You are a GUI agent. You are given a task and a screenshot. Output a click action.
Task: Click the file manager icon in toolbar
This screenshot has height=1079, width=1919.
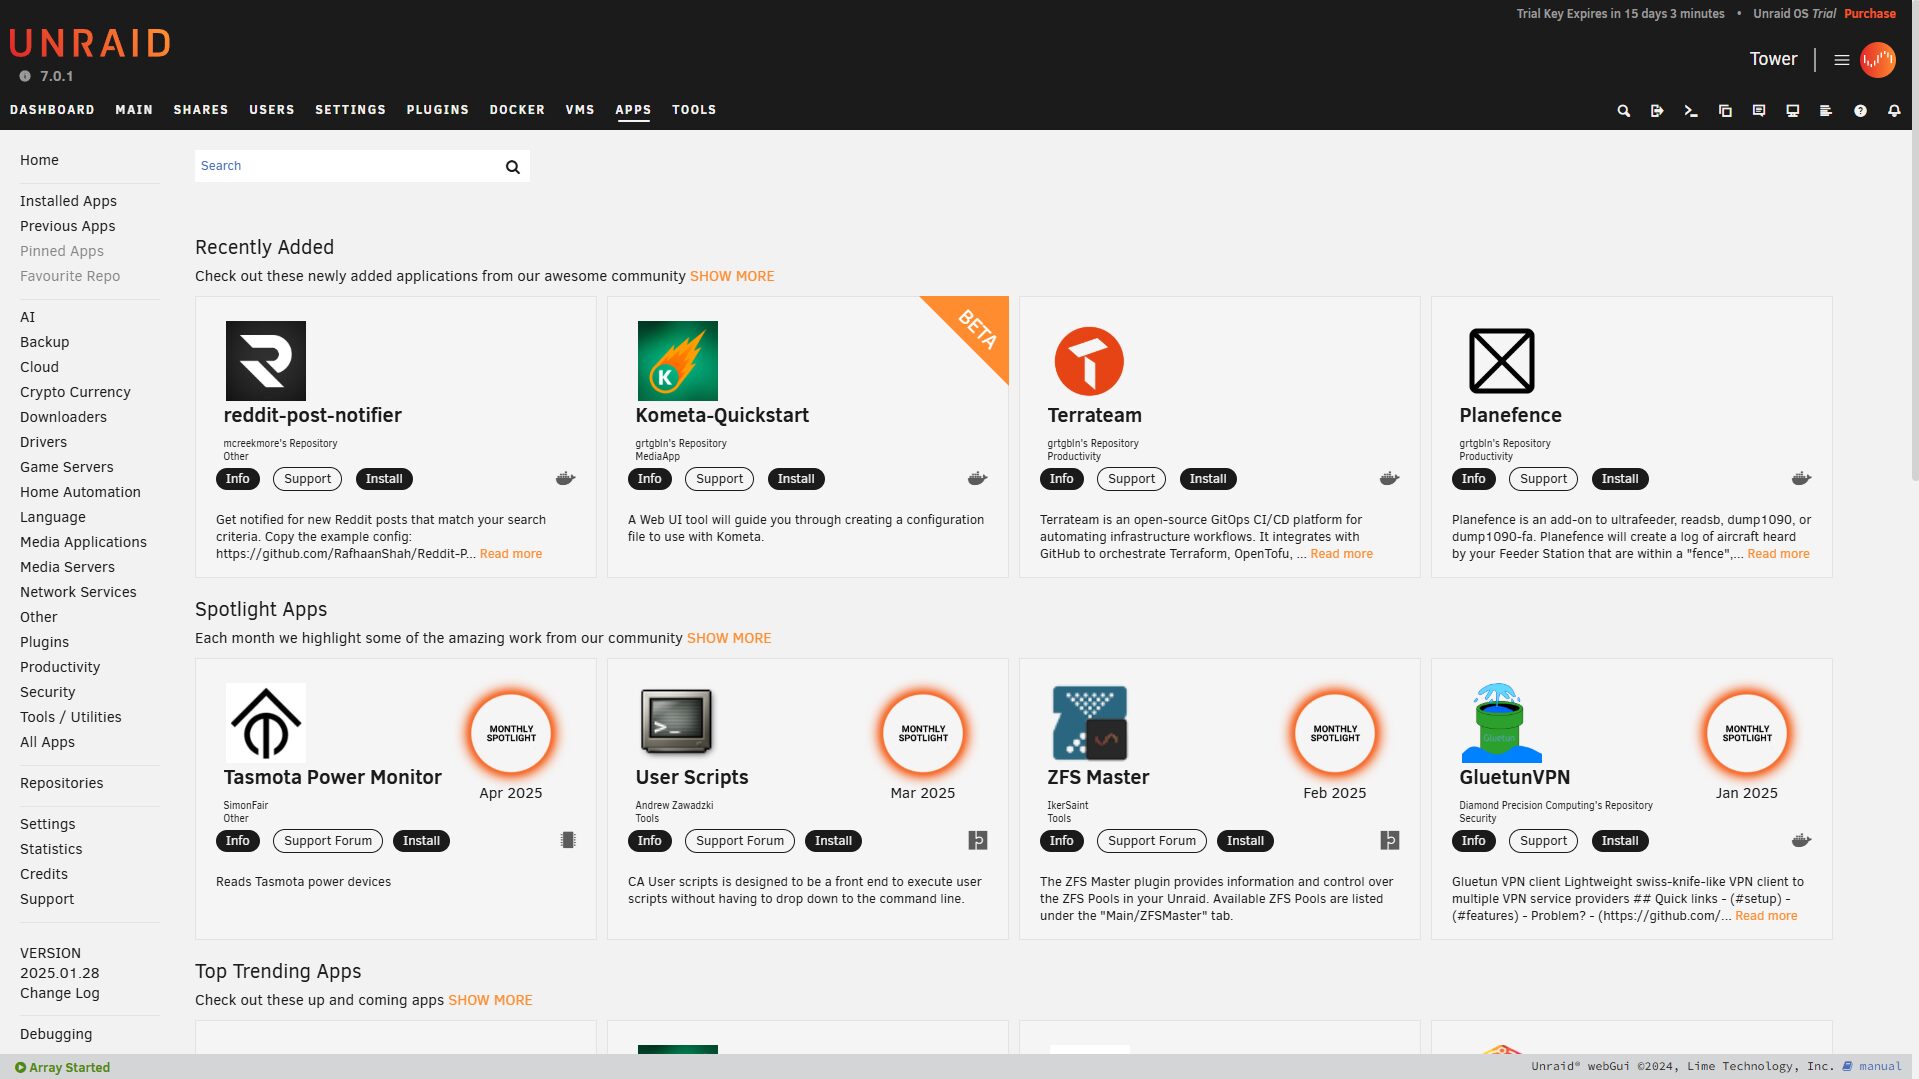[x=1725, y=111]
